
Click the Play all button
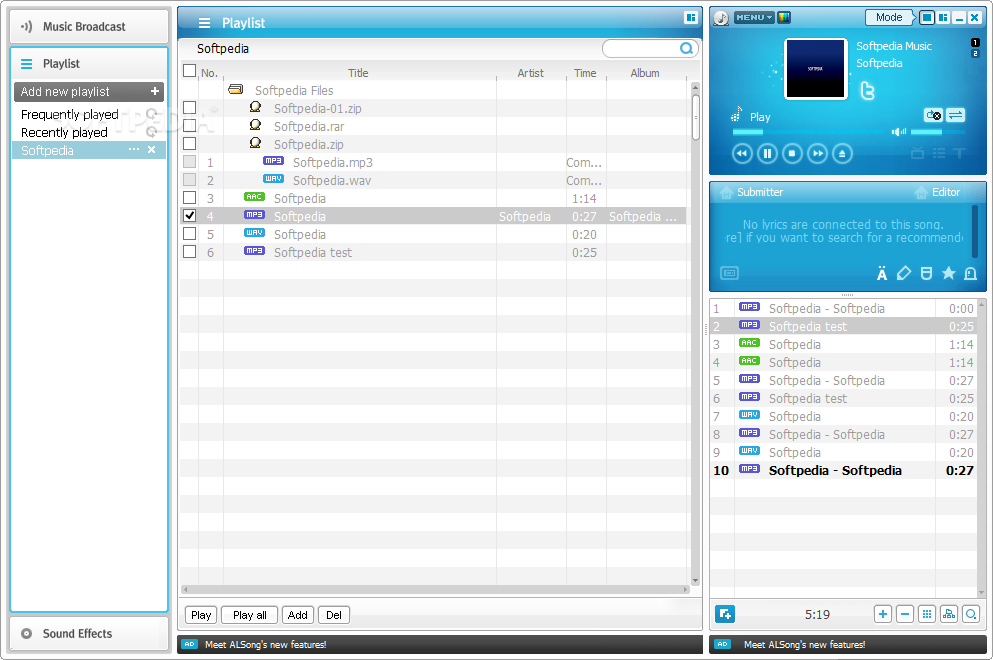click(250, 615)
